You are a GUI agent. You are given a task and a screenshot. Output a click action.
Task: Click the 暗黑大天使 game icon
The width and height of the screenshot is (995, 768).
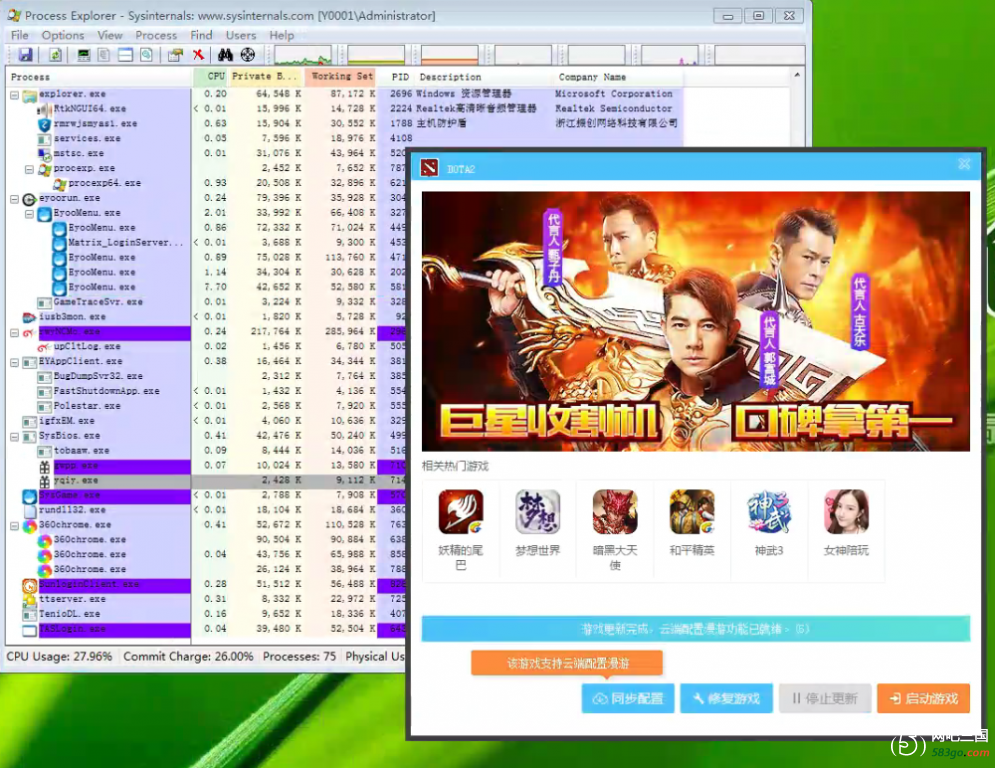point(615,512)
